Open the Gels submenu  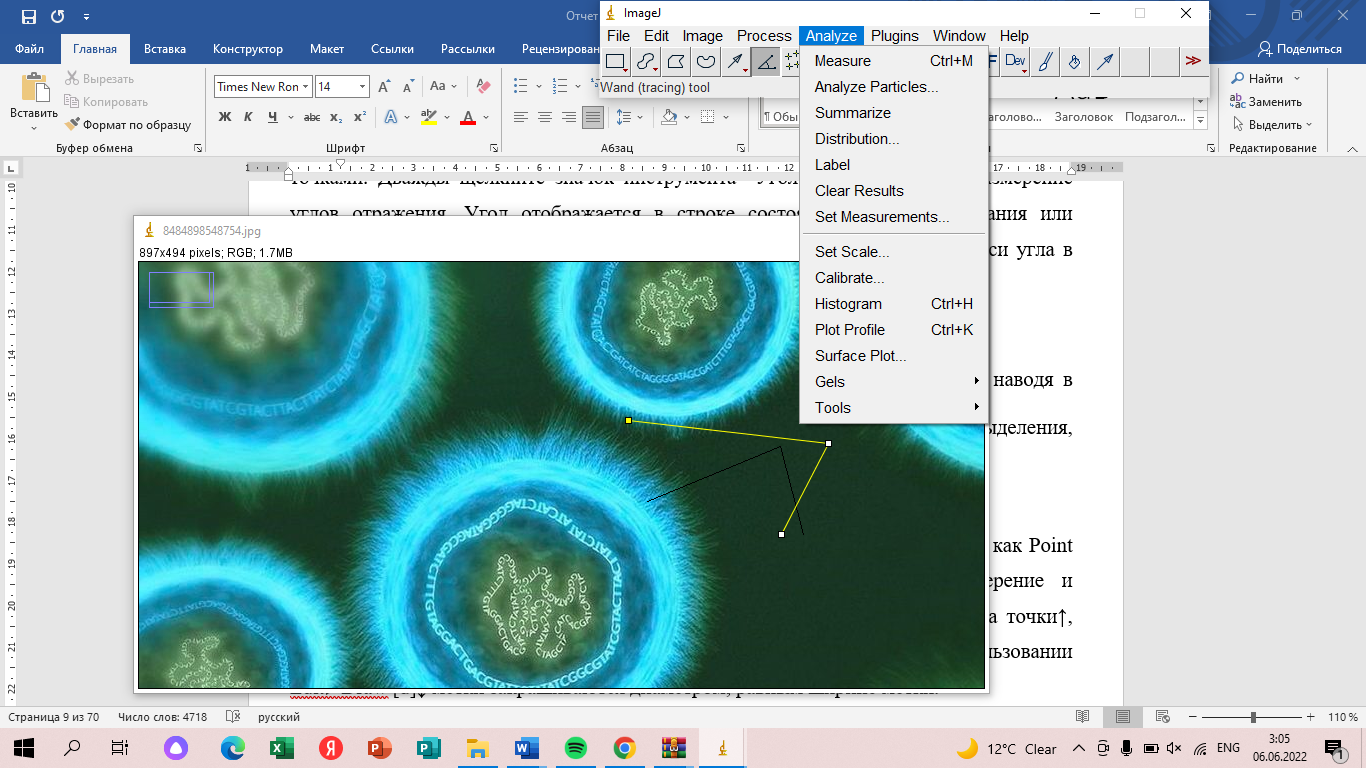click(894, 382)
